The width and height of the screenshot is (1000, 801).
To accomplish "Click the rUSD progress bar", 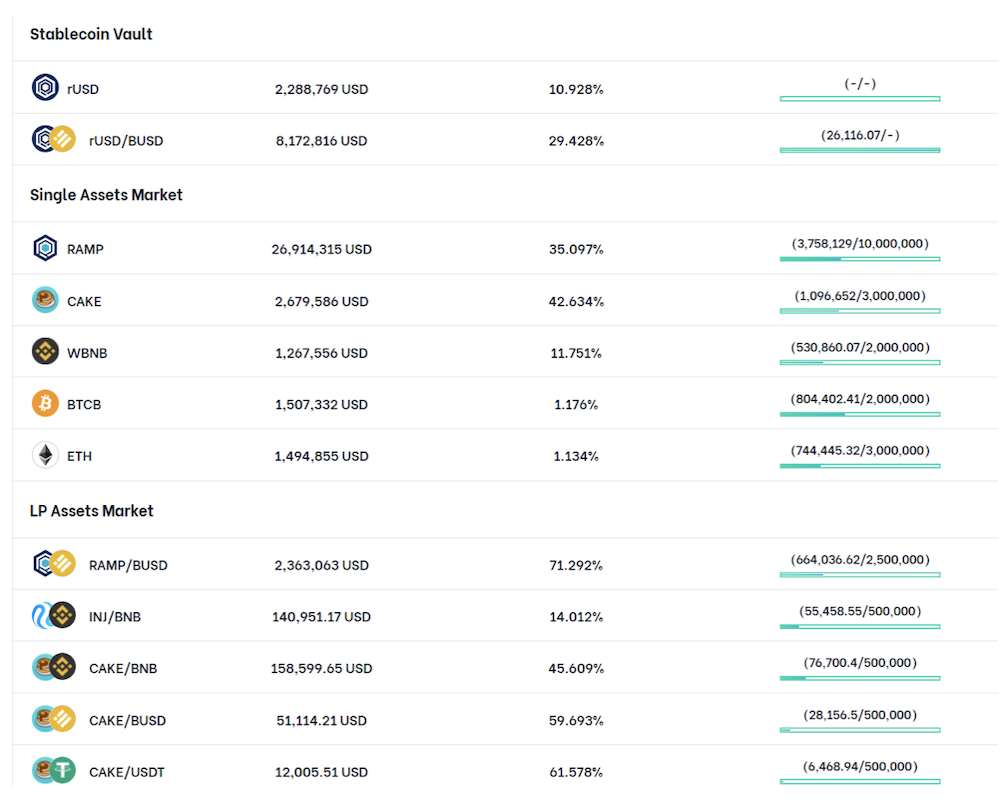I will [x=860, y=99].
